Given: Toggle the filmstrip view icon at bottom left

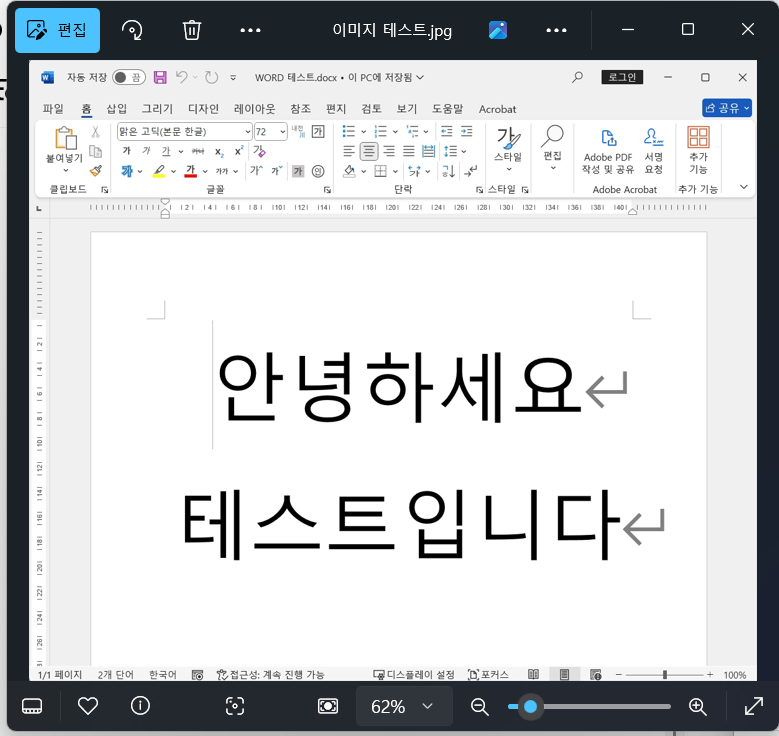Looking at the screenshot, I should click(x=32, y=706).
